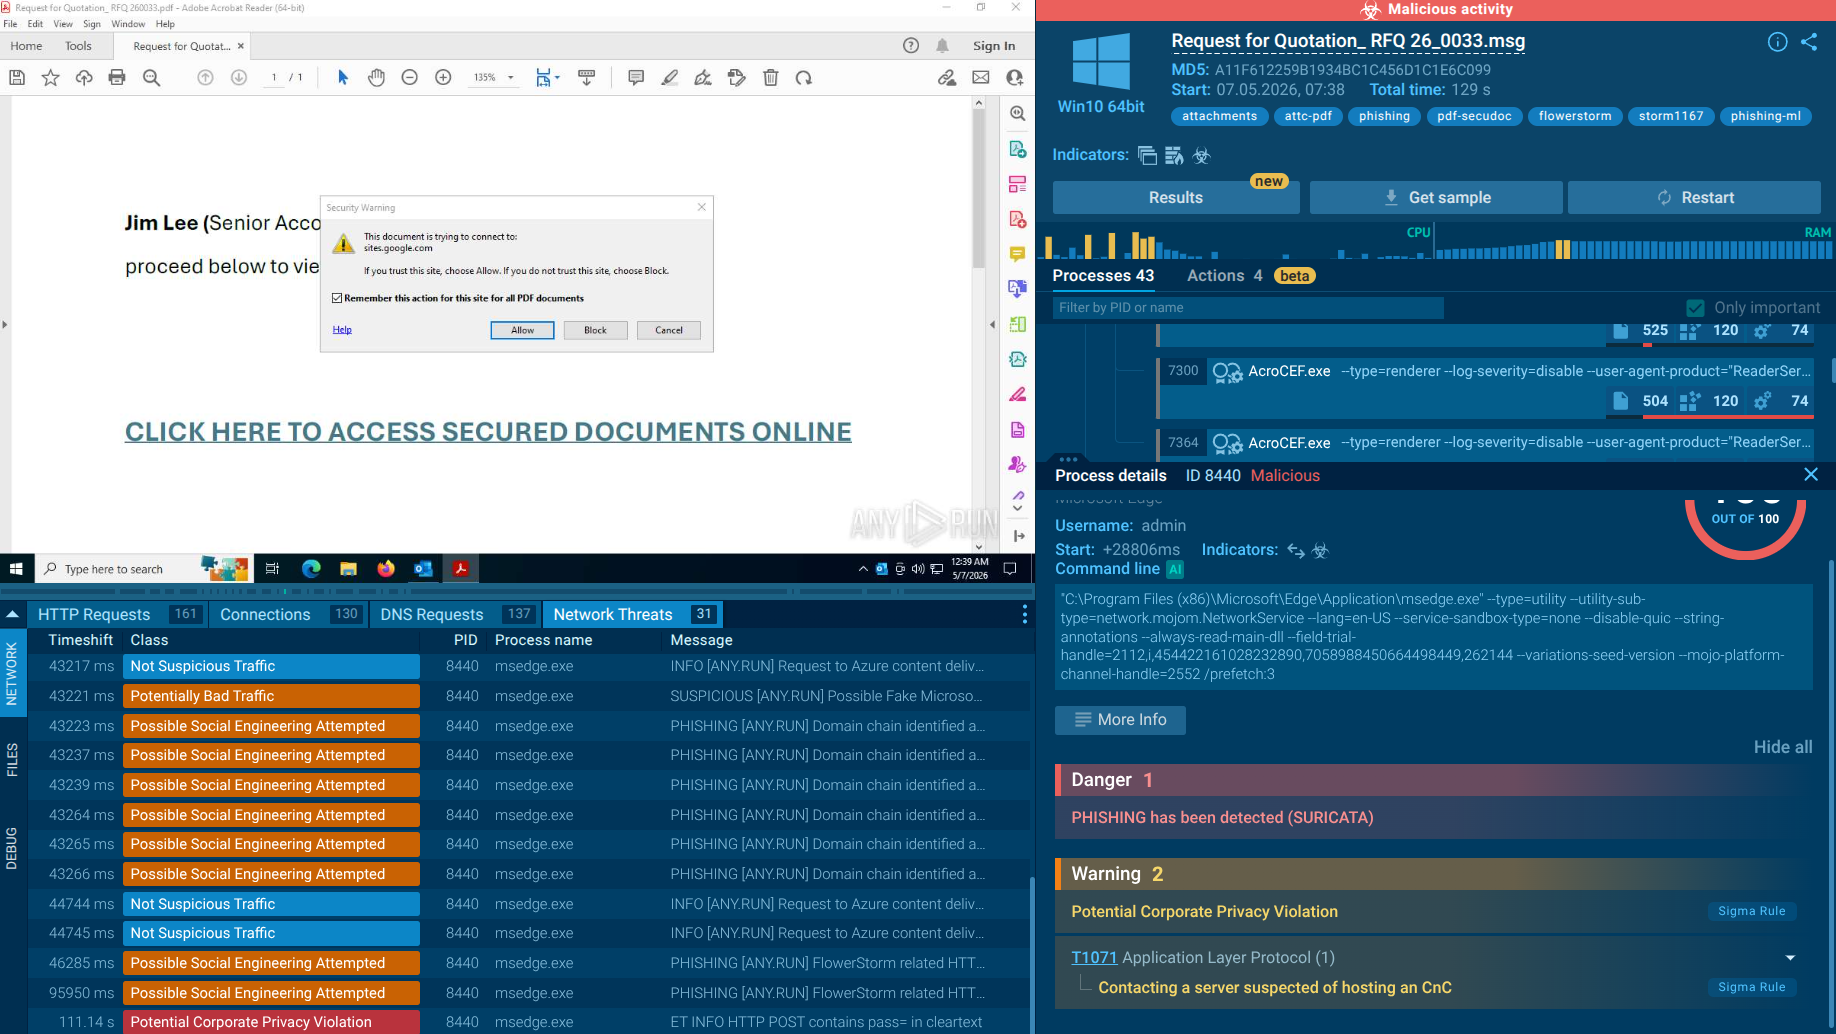
Task: Switch to the Tools tab in Acrobat
Action: tap(78, 46)
